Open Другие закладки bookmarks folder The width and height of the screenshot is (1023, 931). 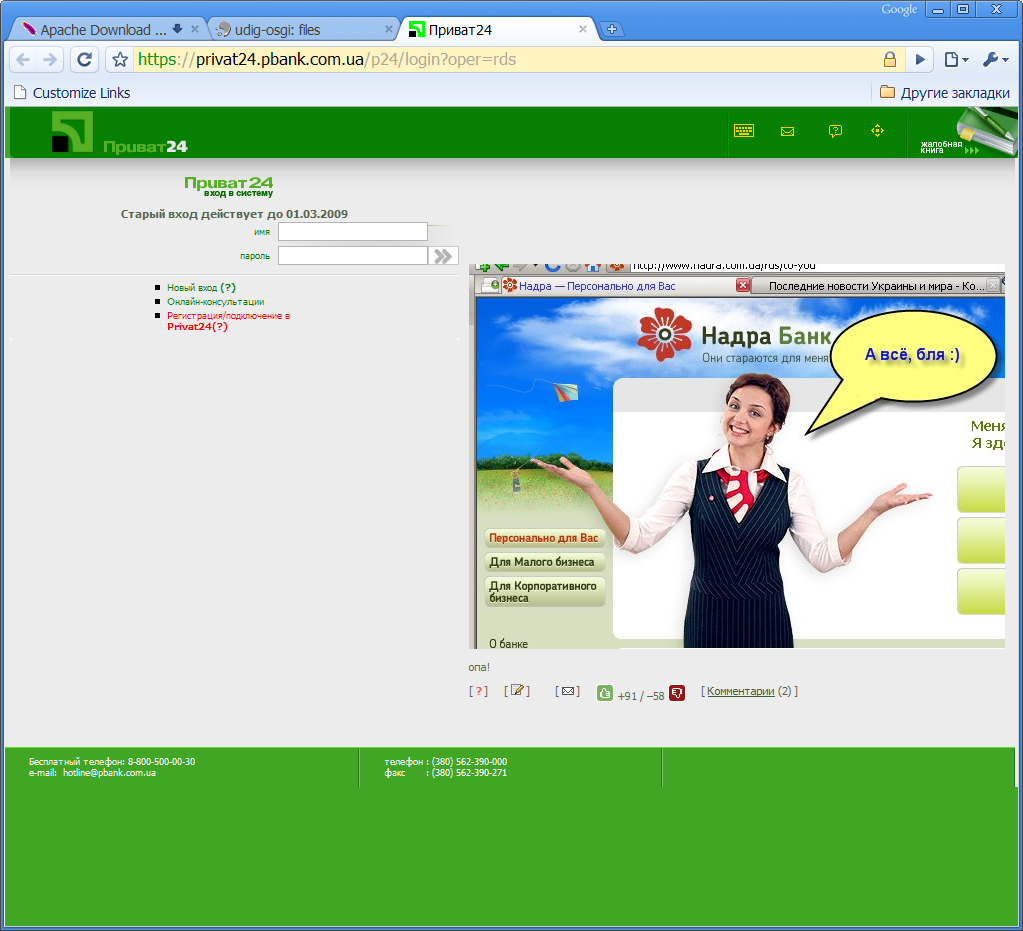pyautogui.click(x=944, y=93)
